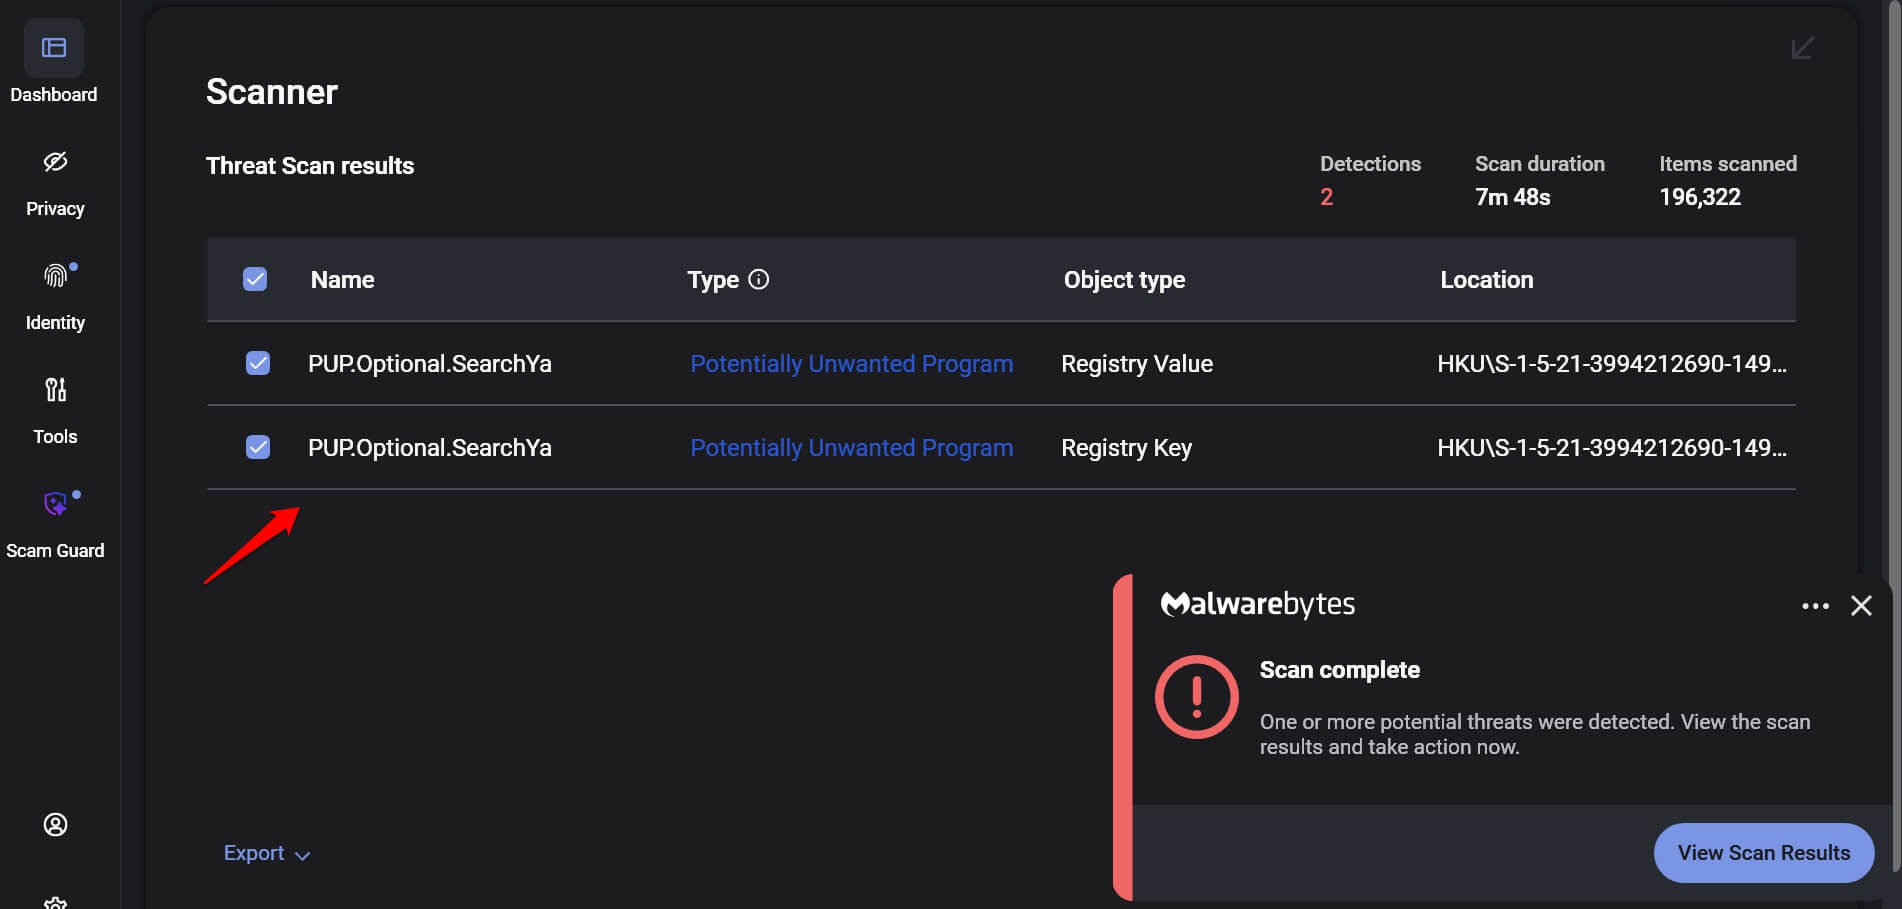Open the Dashboard icon in the sidebar
Viewport: 1902px width, 909px height.
click(54, 48)
